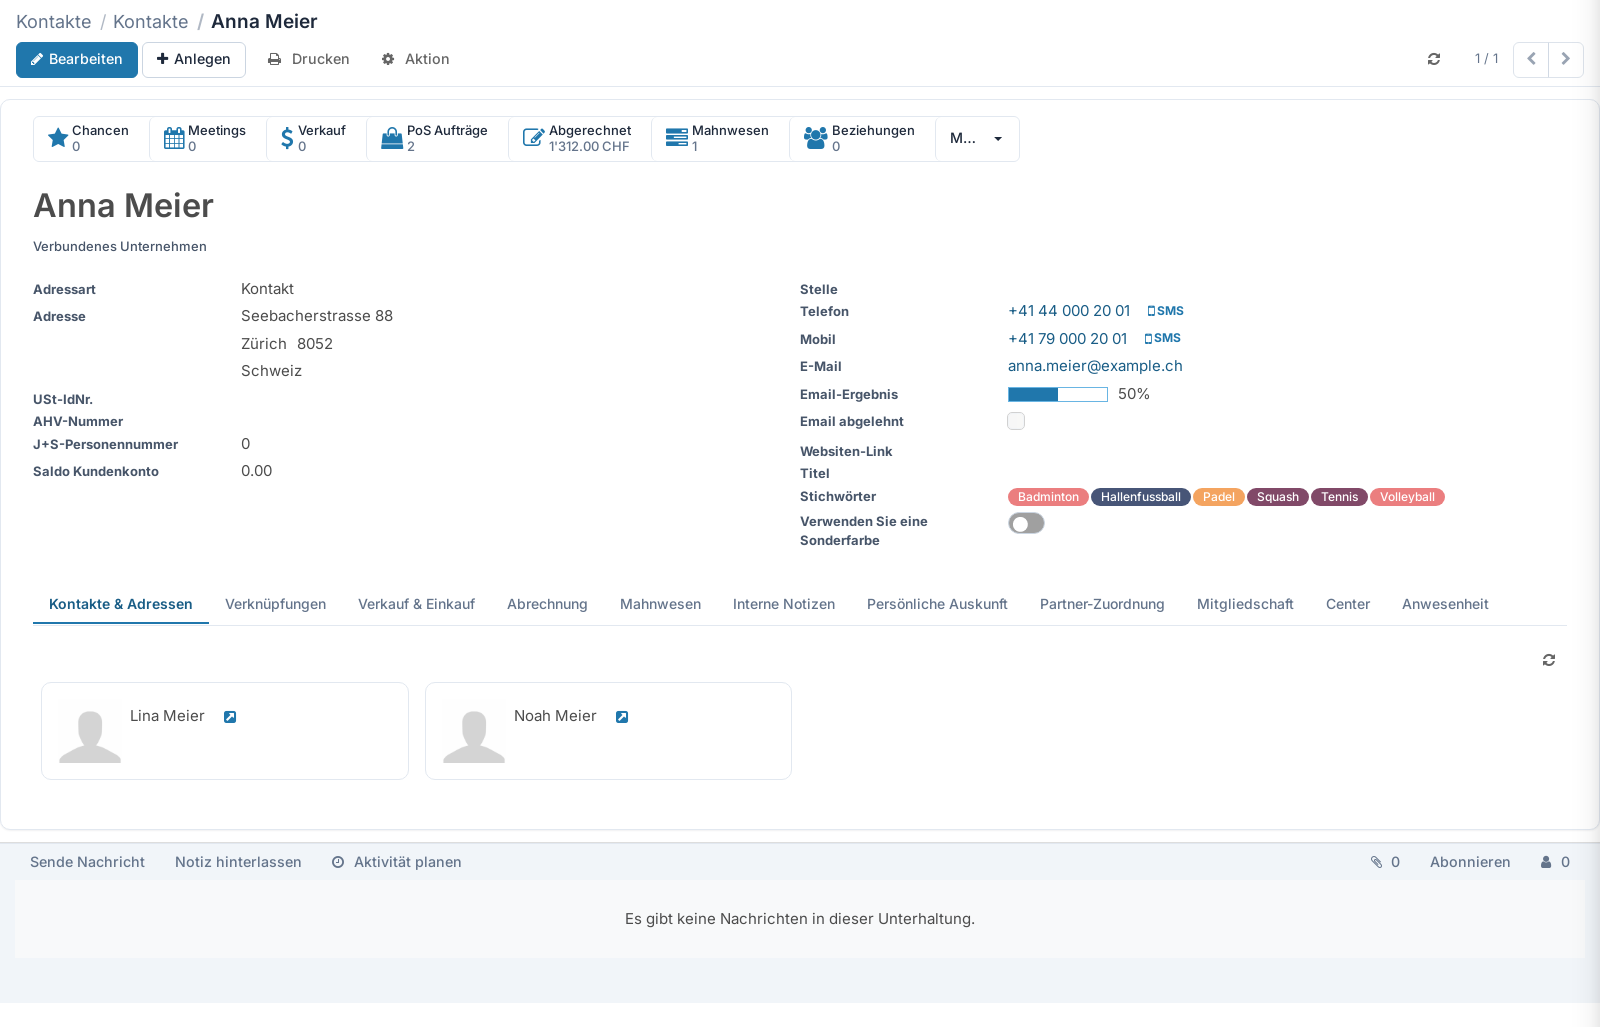Open Lina Meier external link icon
Viewport: 1600px width, 1027px height.
230,717
